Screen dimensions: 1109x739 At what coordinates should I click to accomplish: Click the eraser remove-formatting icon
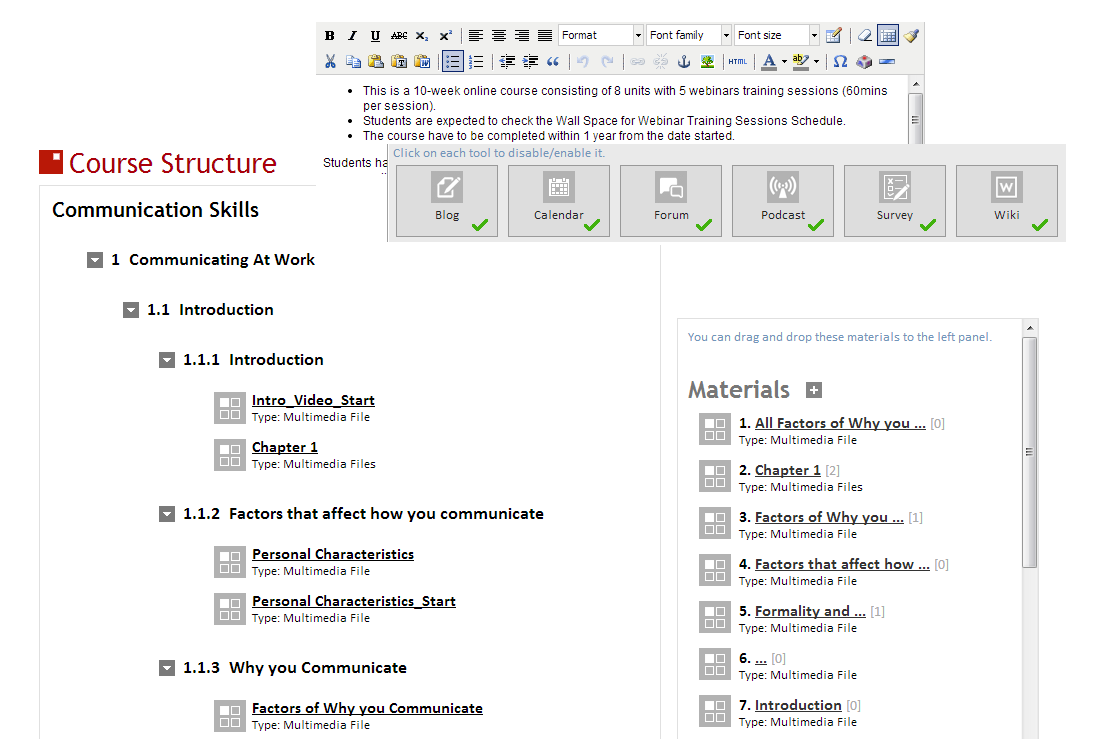tap(865, 35)
